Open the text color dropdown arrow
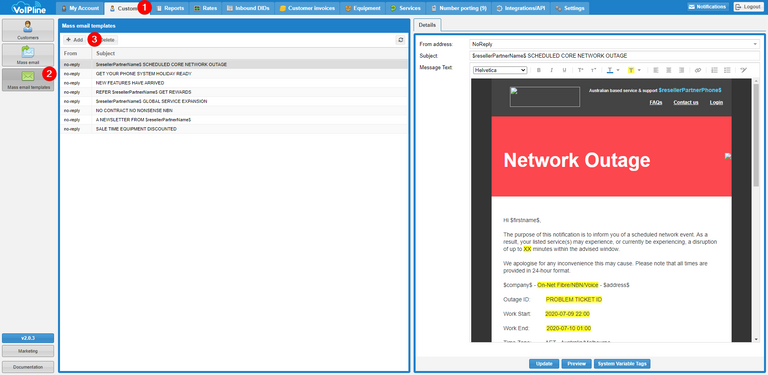Screen dimensions: 768x375 tap(618, 70)
